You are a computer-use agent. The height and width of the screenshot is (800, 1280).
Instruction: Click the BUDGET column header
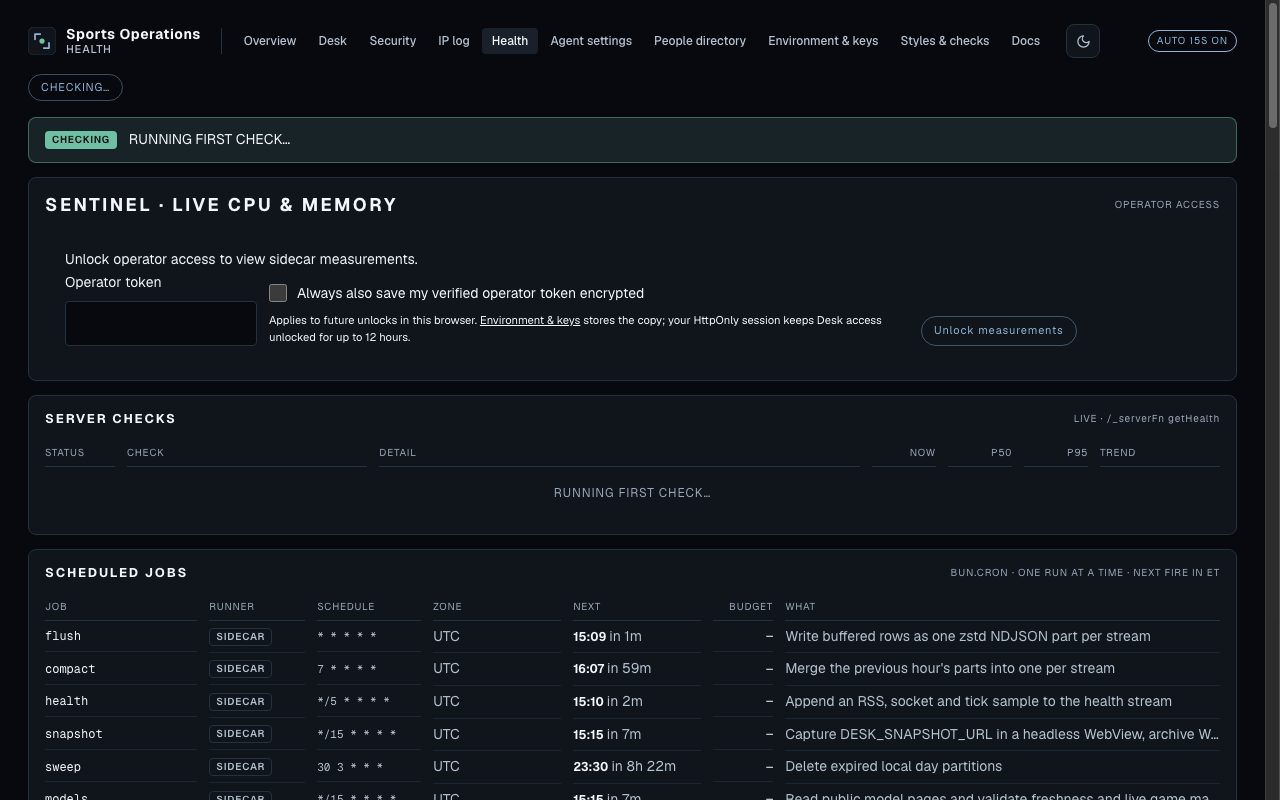pyautogui.click(x=751, y=607)
